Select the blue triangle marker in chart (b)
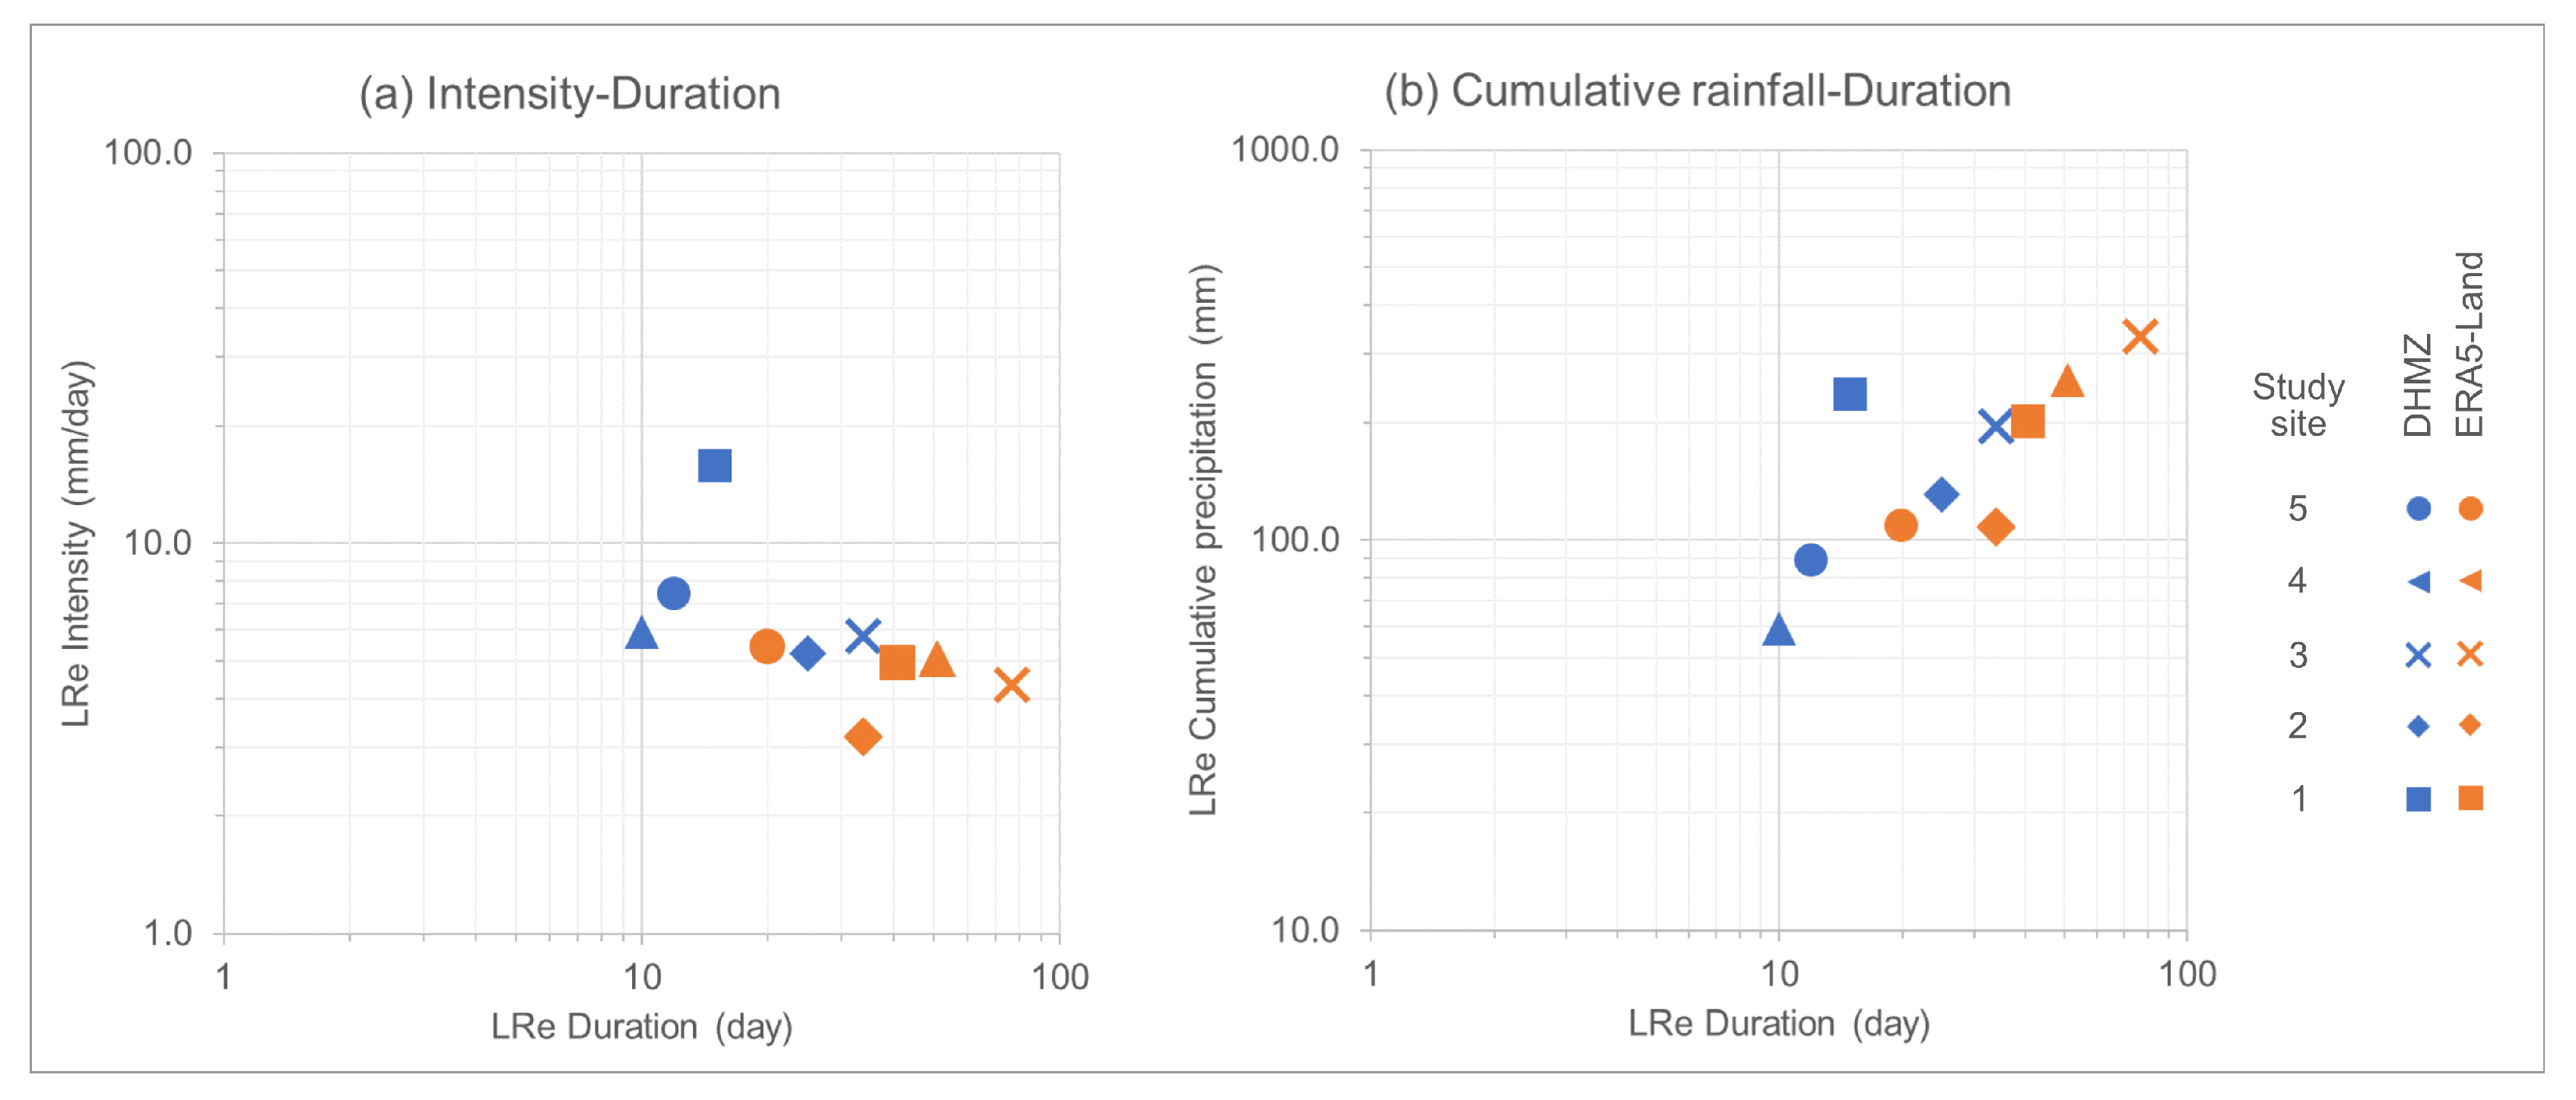The image size is (2576, 1100). pos(1778,629)
